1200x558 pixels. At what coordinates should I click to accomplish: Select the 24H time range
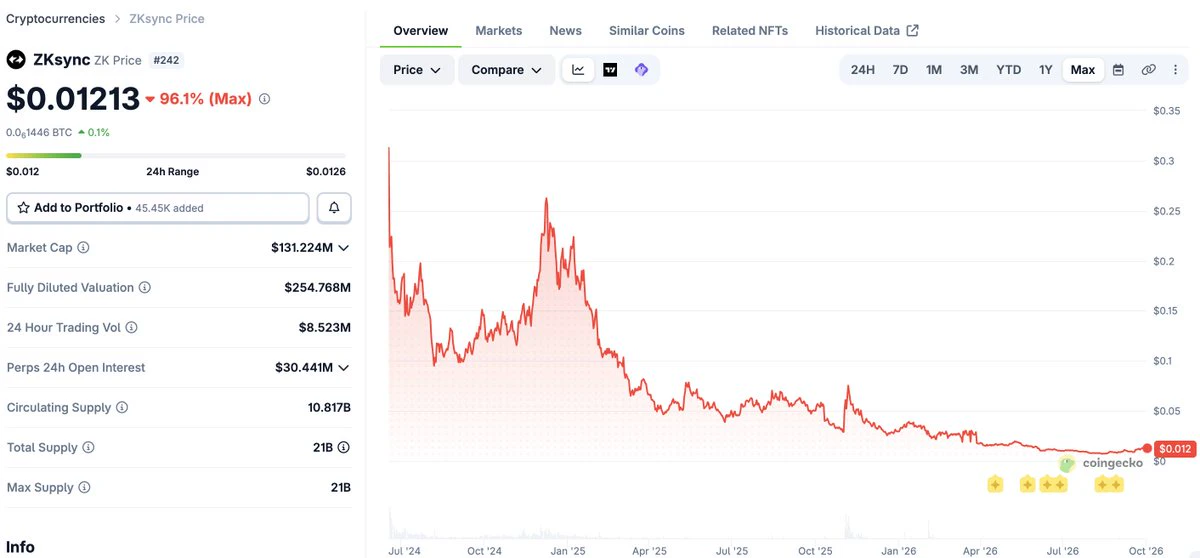pos(862,70)
